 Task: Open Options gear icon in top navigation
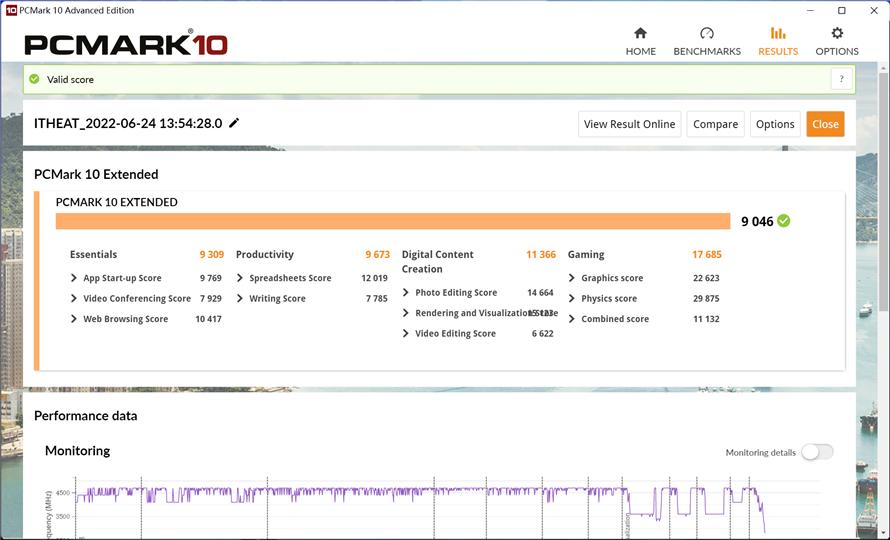pos(837,33)
